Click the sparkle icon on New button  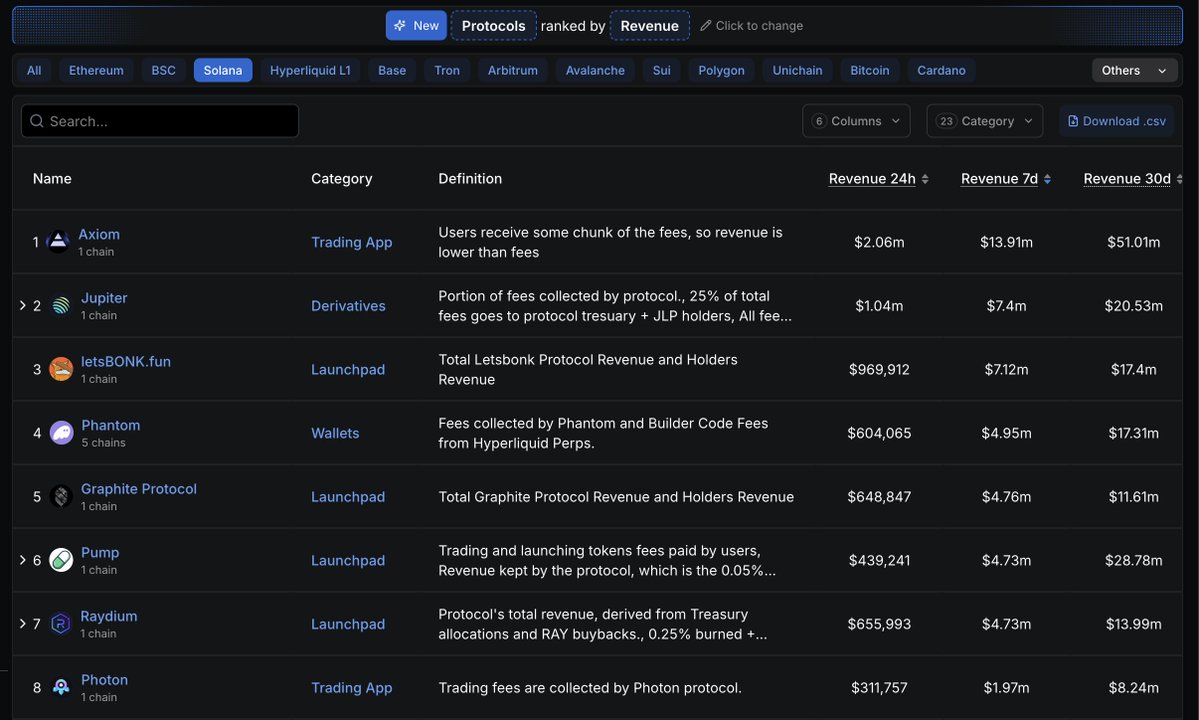(x=400, y=25)
